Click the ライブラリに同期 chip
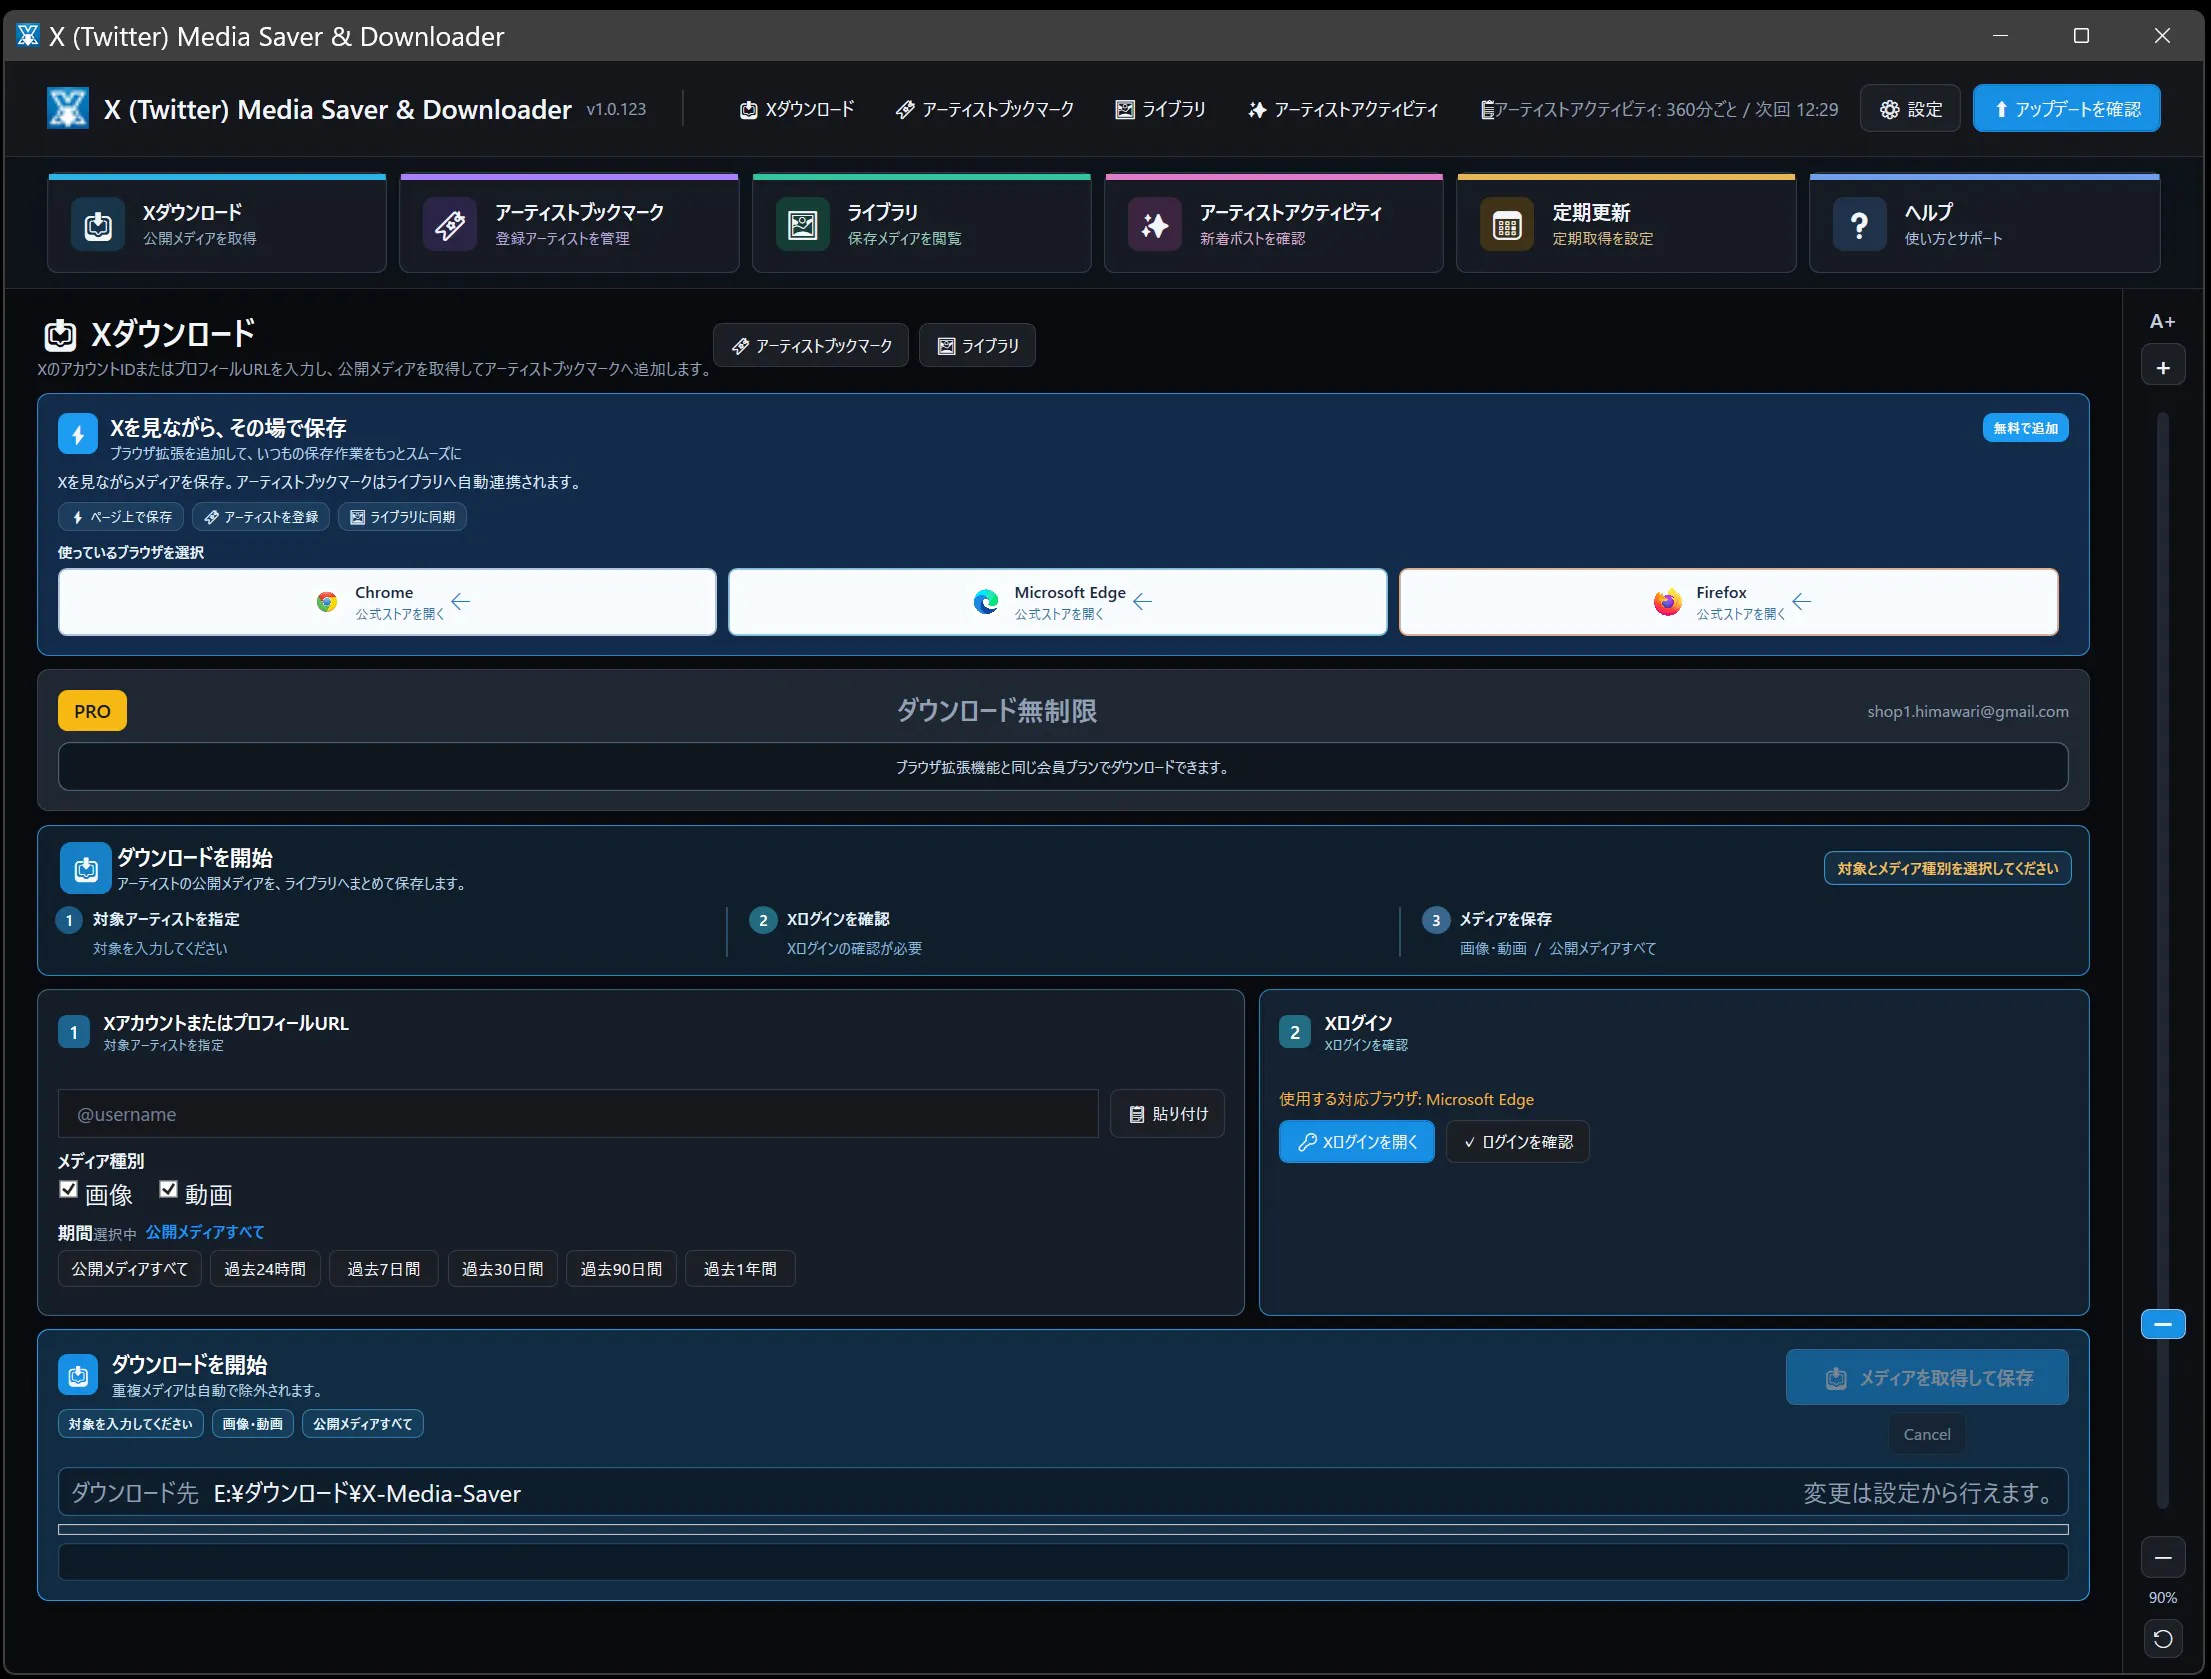This screenshot has height=1679, width=2211. [402, 517]
